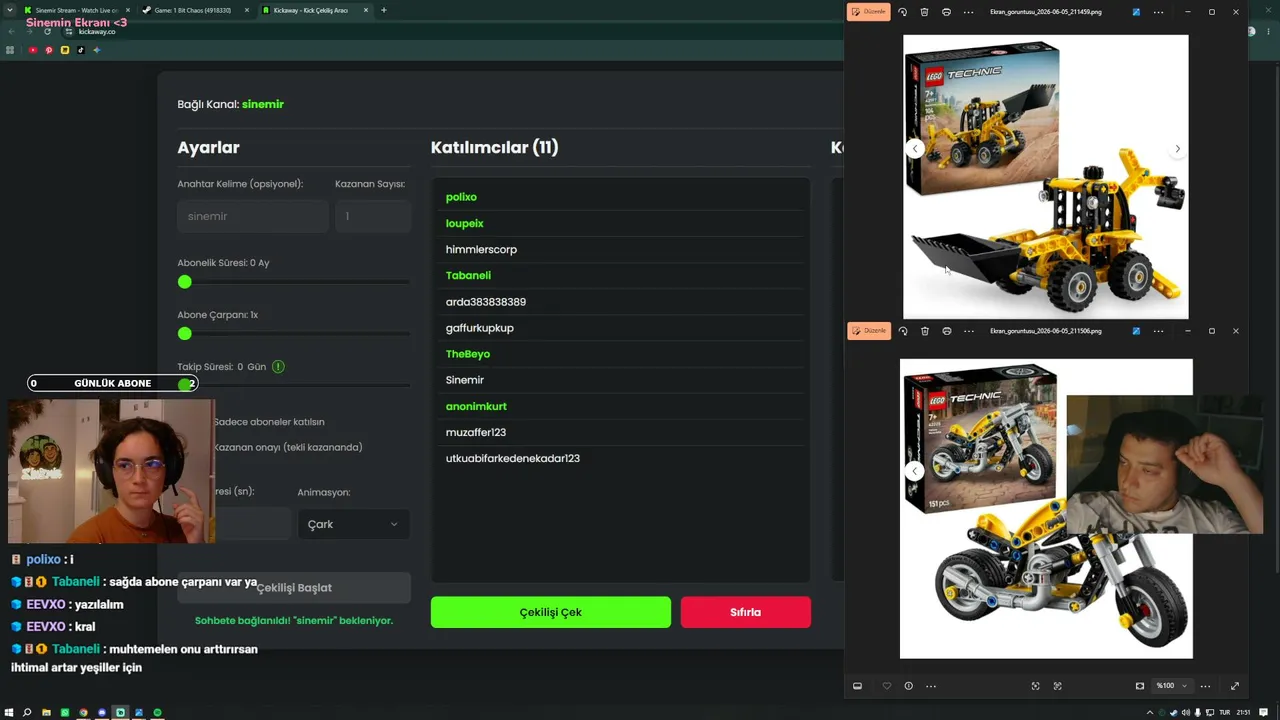Viewport: 1280px width, 720px height.
Task: Select participant polixo in Katılımcılar list
Action: (461, 197)
